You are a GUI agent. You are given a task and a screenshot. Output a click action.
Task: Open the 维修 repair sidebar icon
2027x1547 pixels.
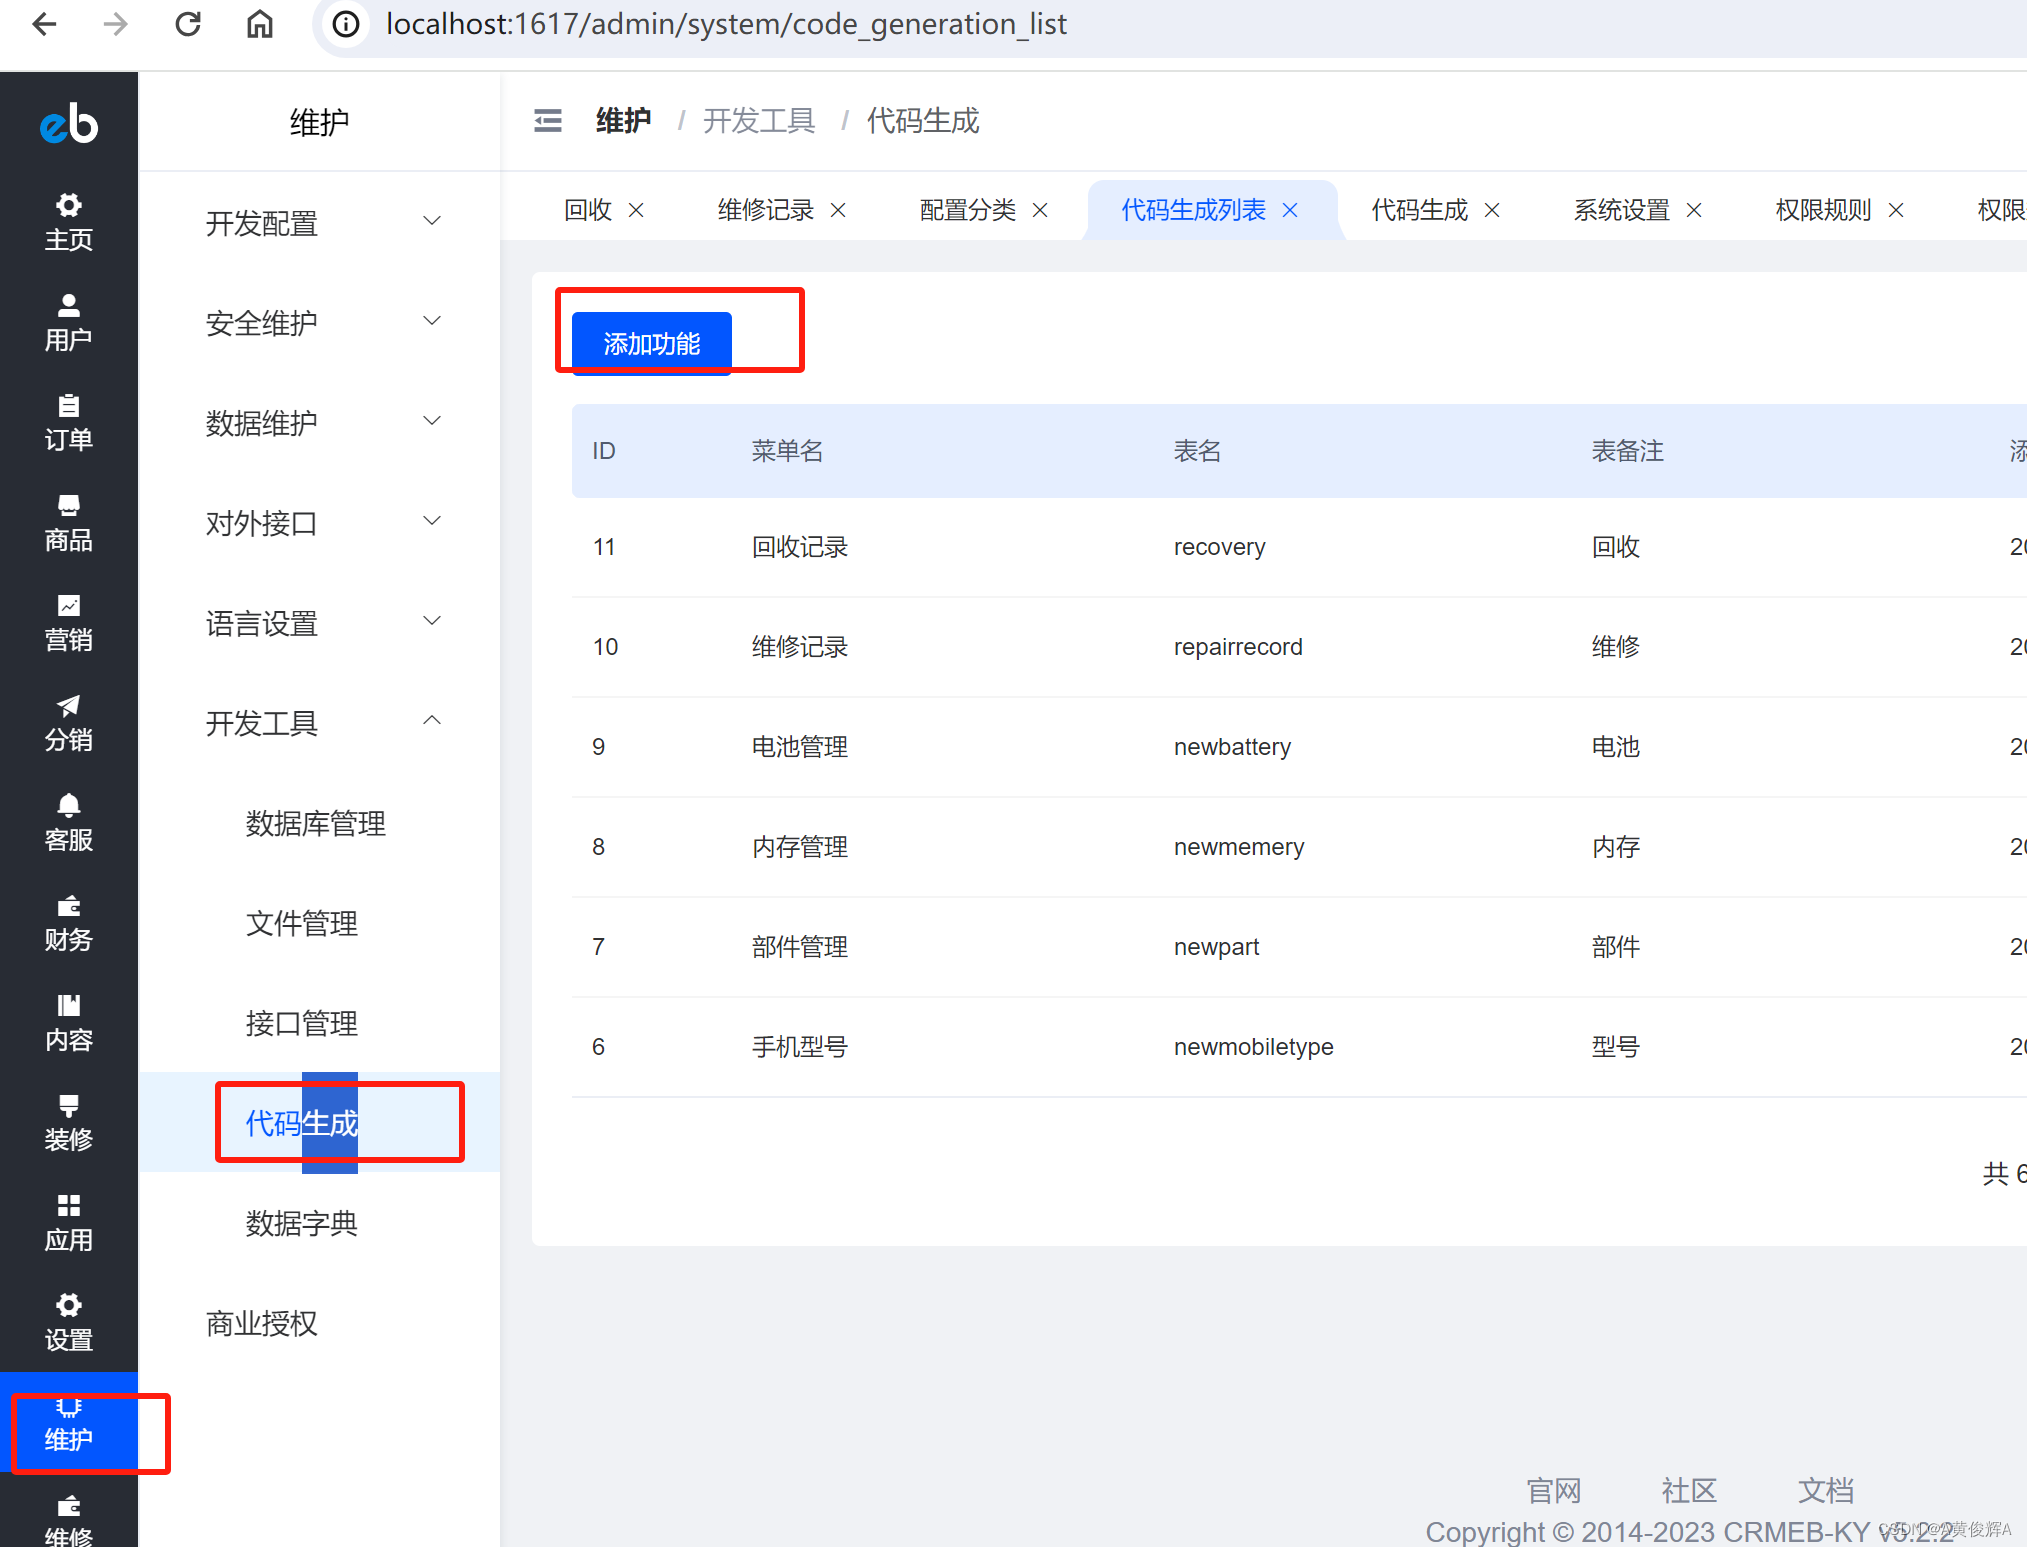(x=69, y=1520)
